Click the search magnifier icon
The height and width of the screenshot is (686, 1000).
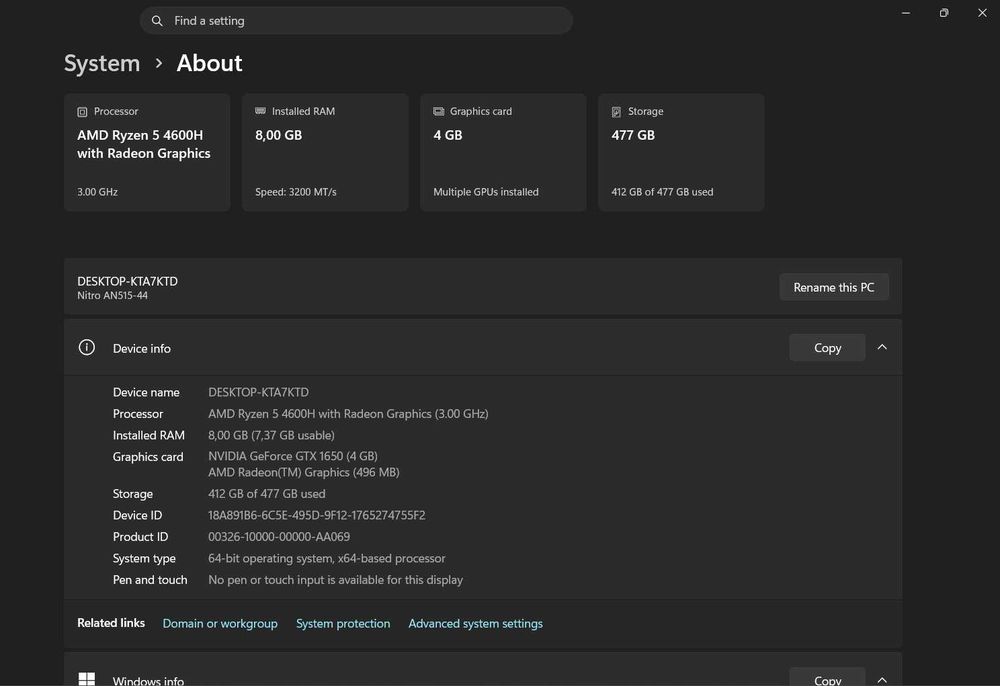coord(157,21)
